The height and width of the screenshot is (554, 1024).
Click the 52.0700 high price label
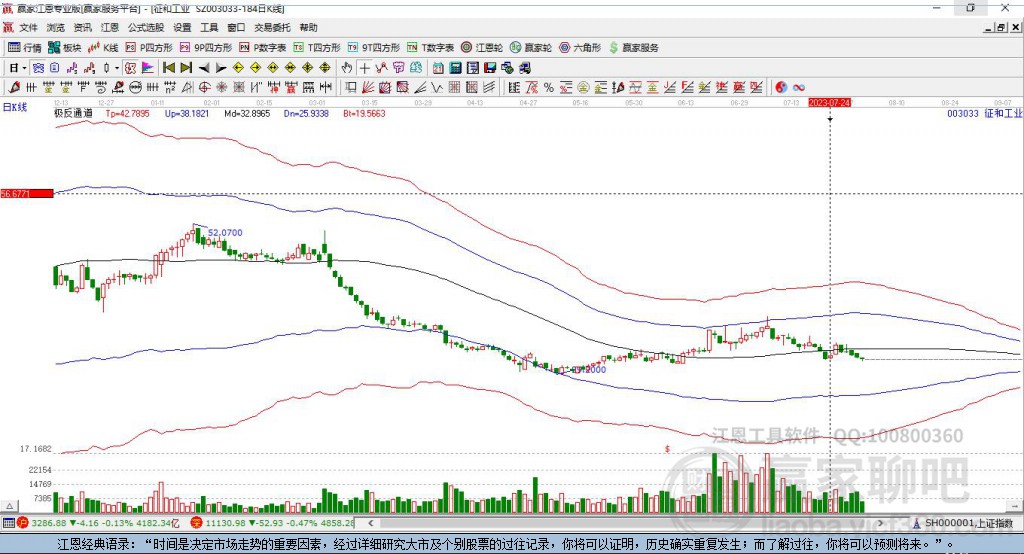[225, 233]
